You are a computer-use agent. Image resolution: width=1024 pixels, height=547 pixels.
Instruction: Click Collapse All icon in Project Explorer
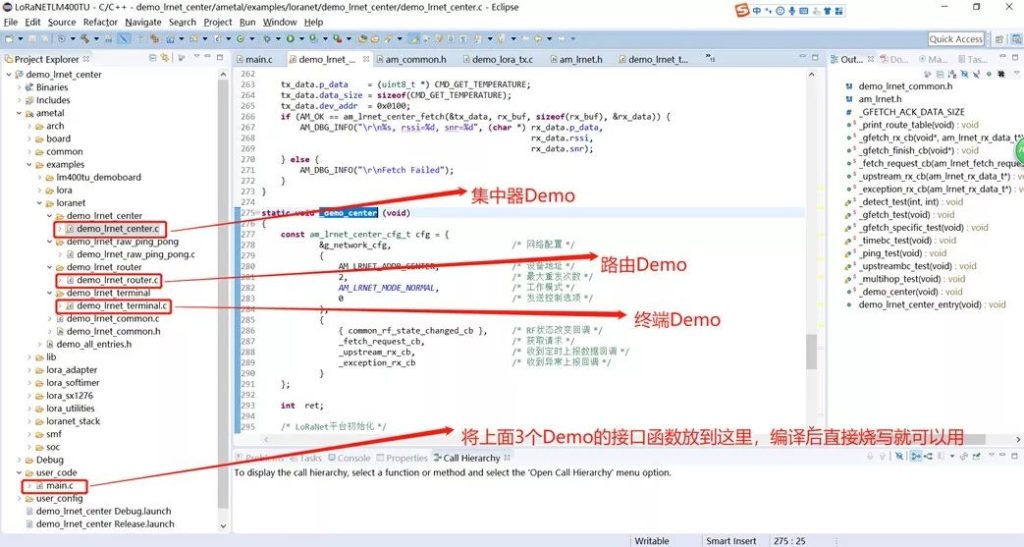pos(152,58)
